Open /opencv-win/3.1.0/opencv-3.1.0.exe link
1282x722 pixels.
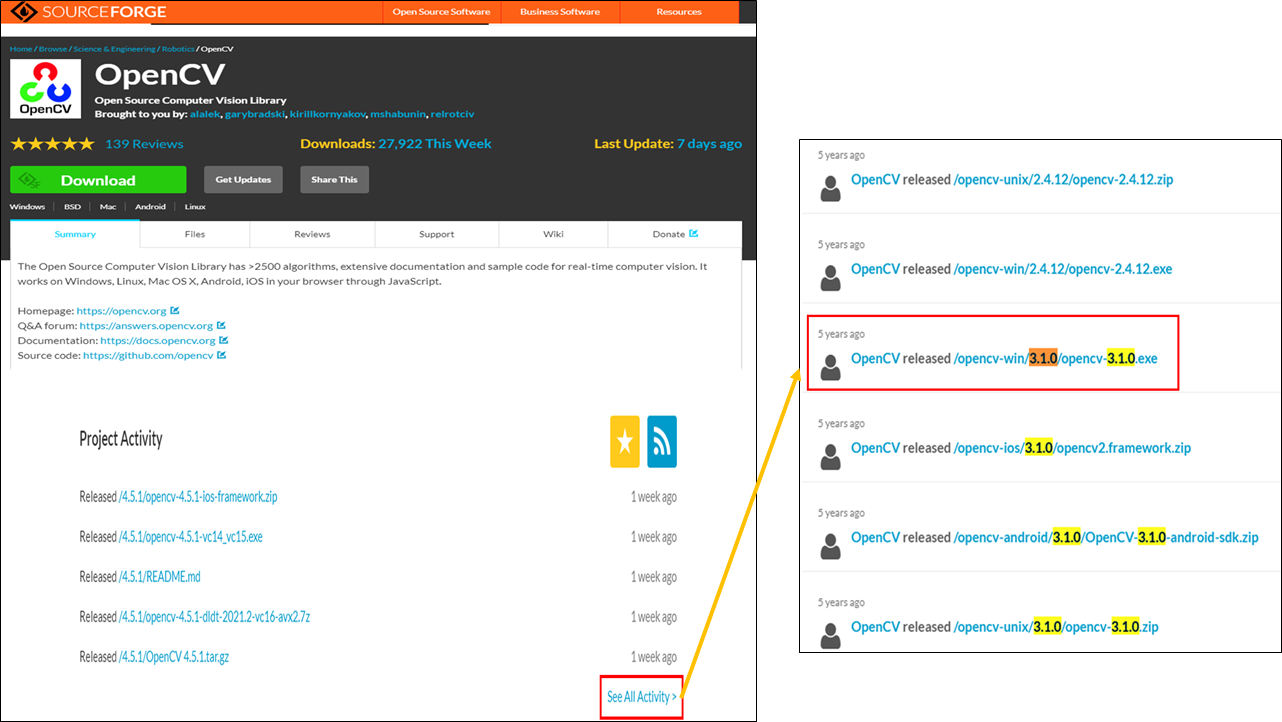coord(1056,358)
